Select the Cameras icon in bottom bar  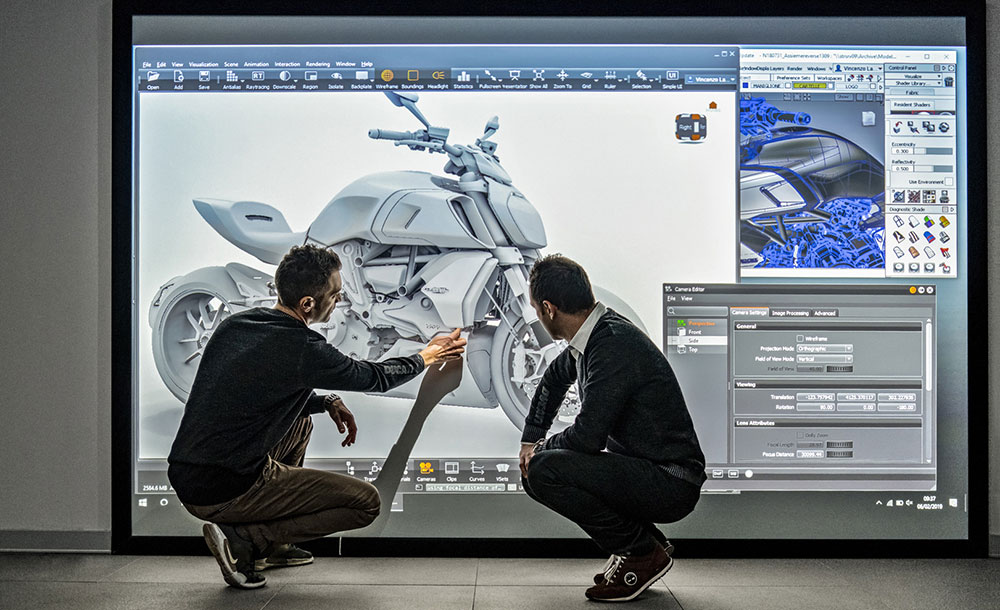[426, 468]
